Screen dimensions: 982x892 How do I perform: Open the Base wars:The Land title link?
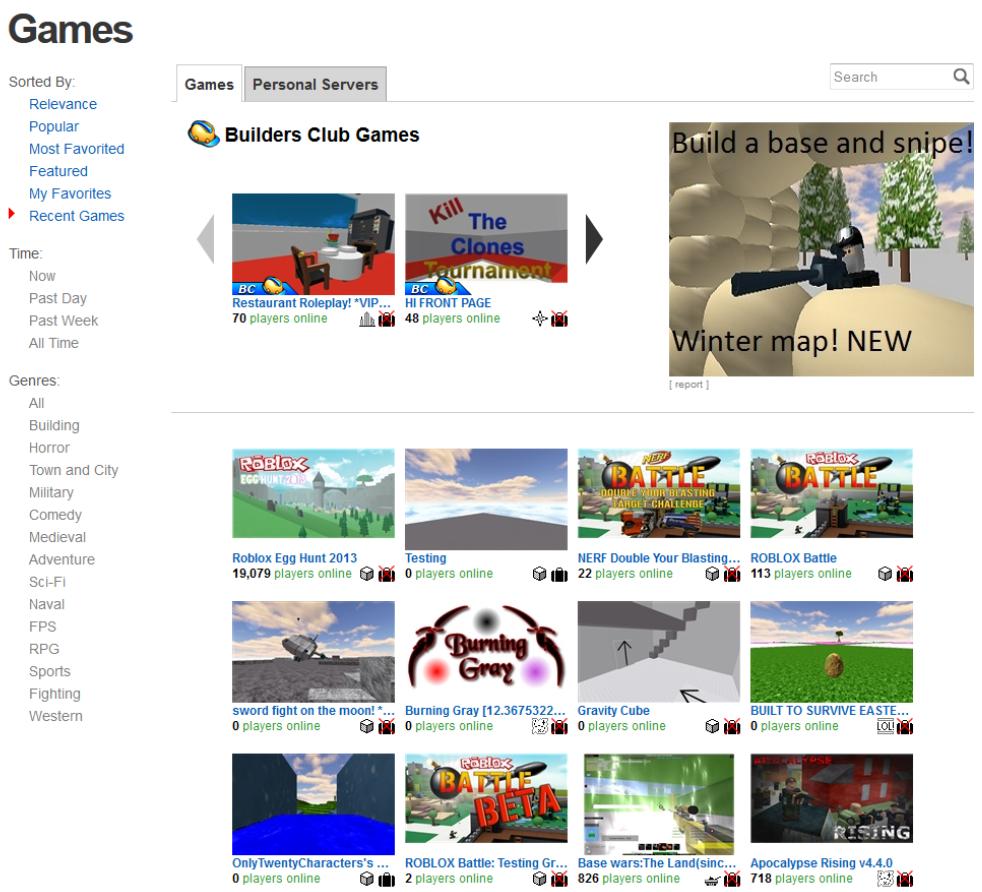[656, 863]
